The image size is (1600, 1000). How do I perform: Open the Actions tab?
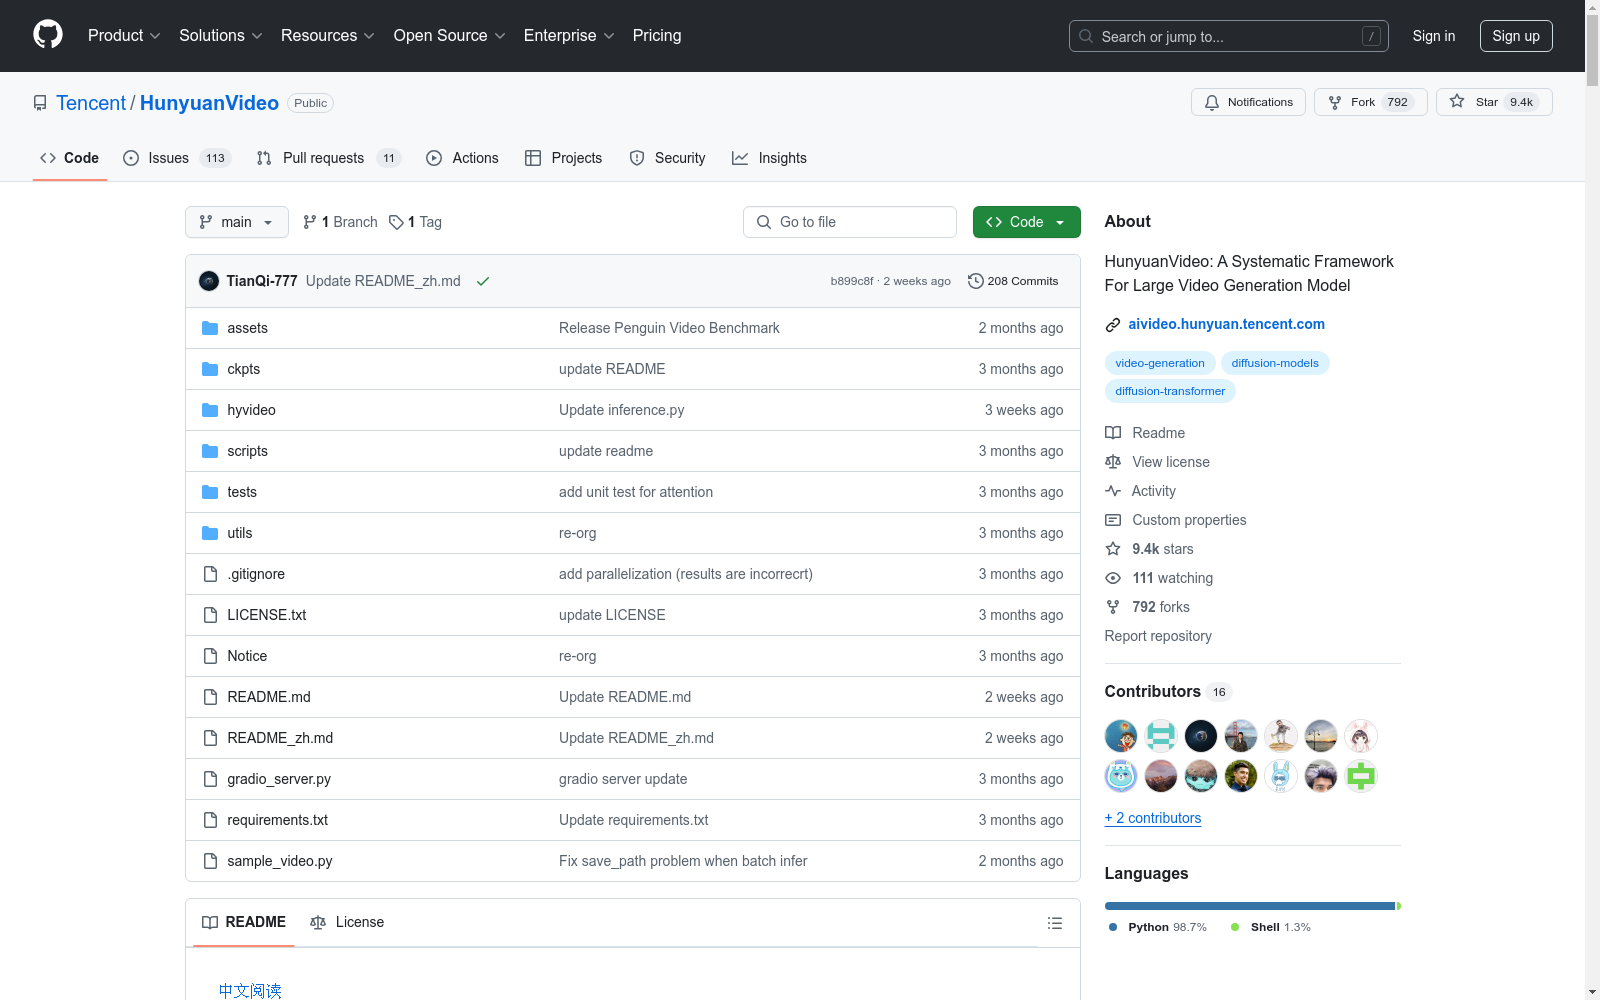462,158
